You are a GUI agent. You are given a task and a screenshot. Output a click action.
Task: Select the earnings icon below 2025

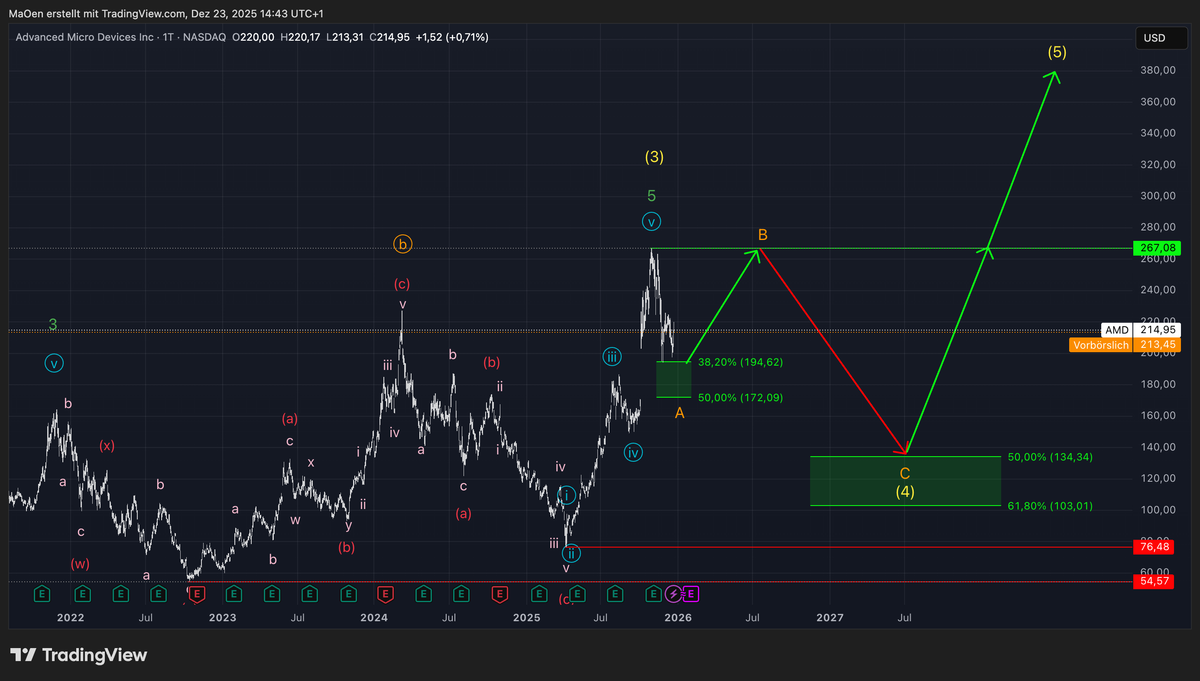[x=539, y=594]
